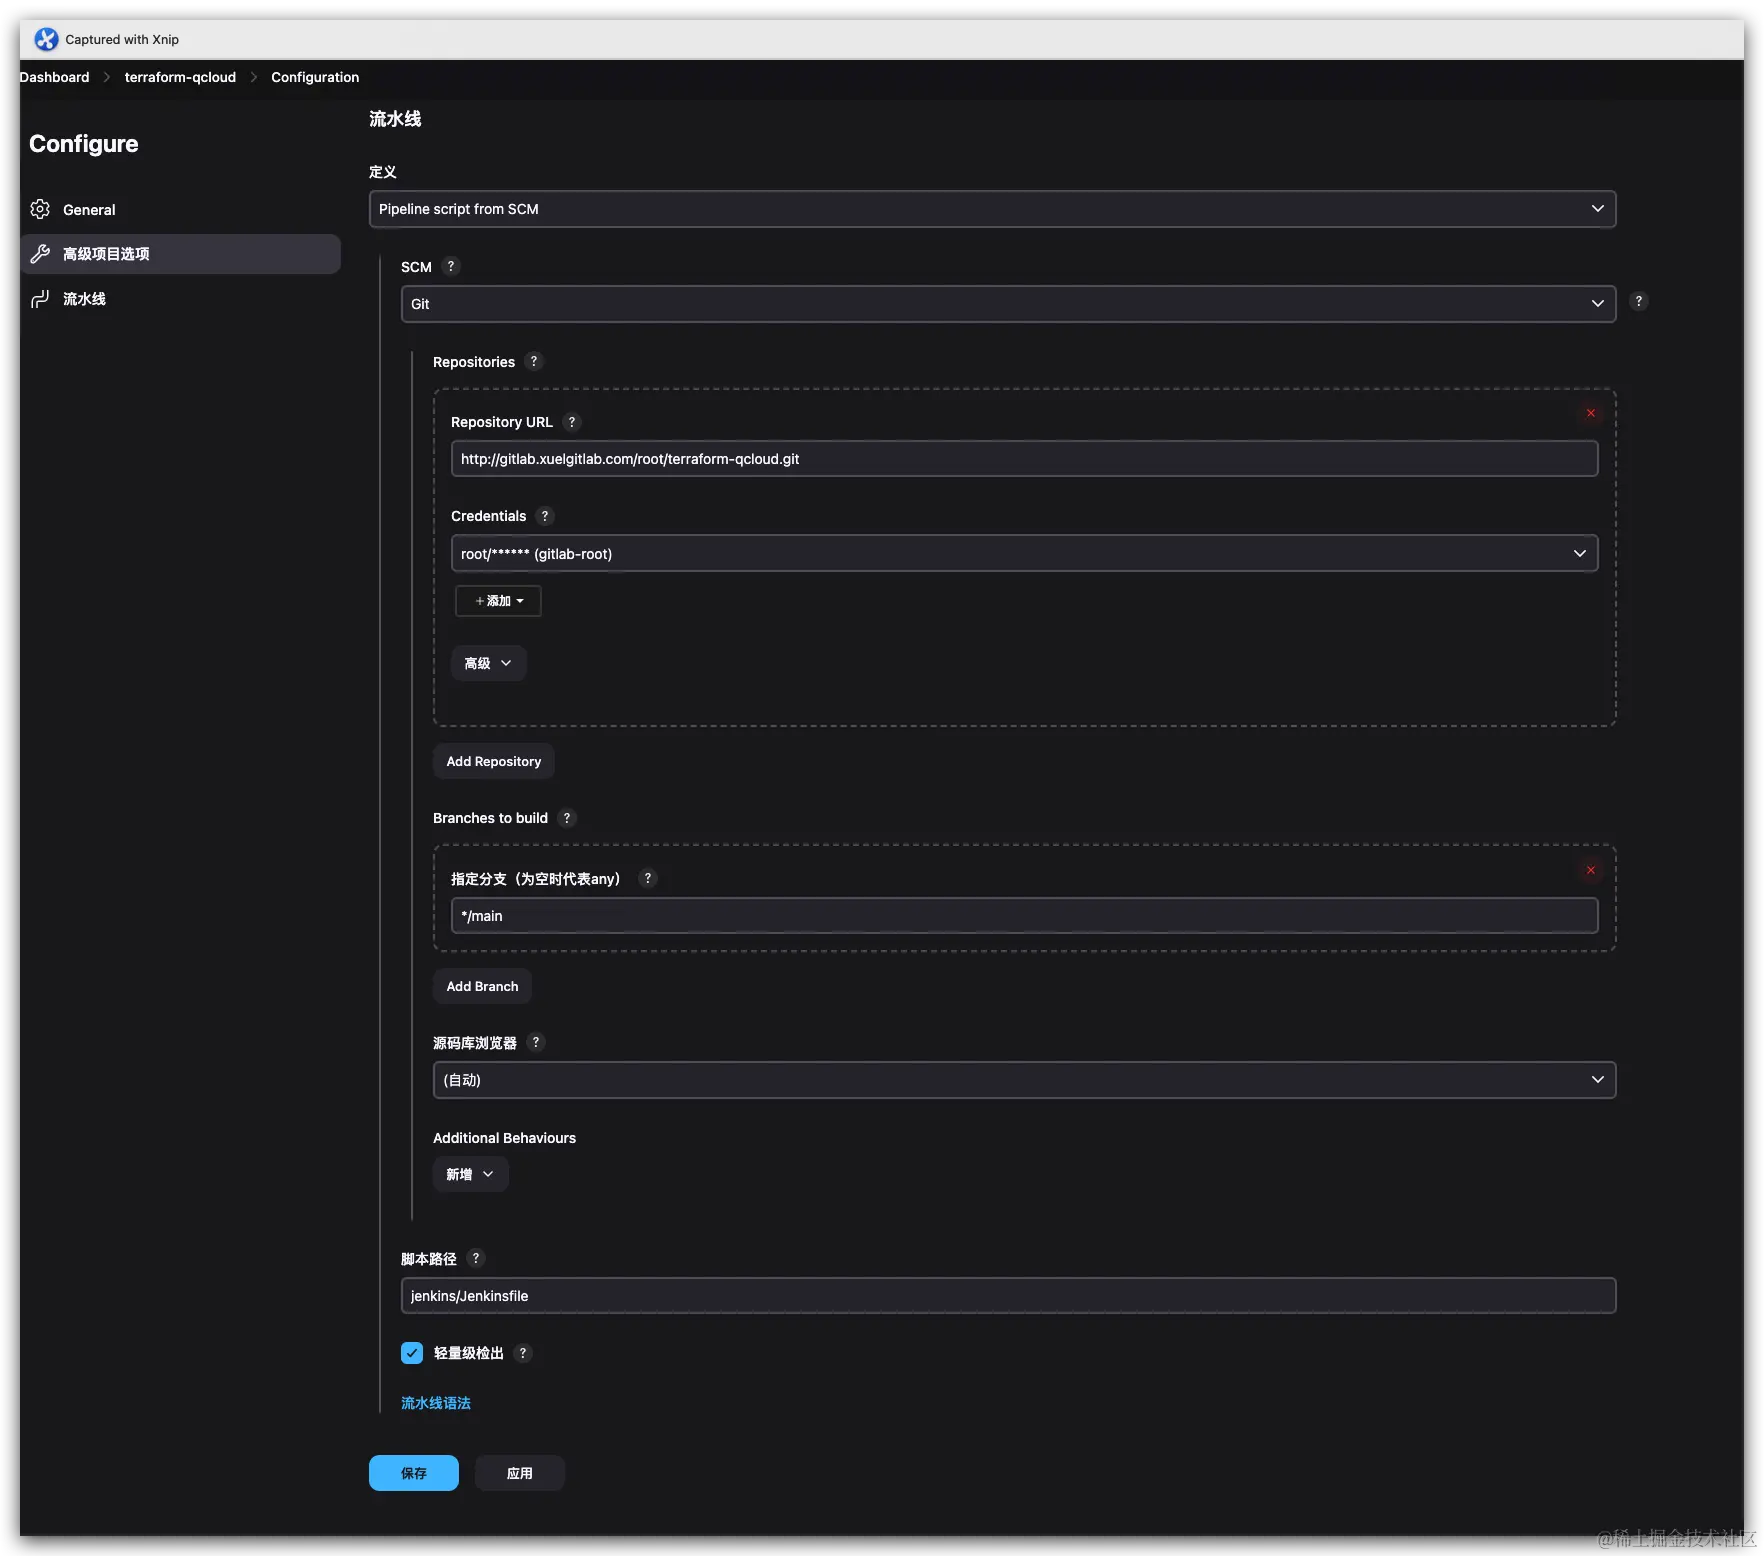The image size is (1764, 1556).
Task: Open the gitlab-root credentials dropdown
Action: (1024, 553)
